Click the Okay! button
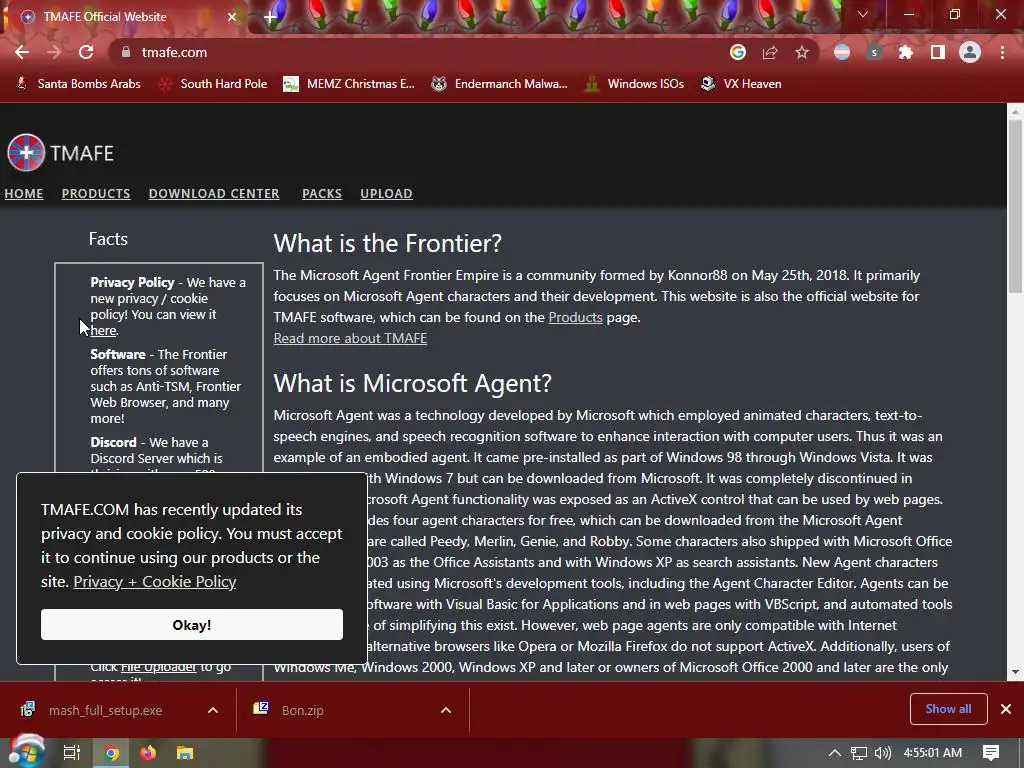 point(192,625)
